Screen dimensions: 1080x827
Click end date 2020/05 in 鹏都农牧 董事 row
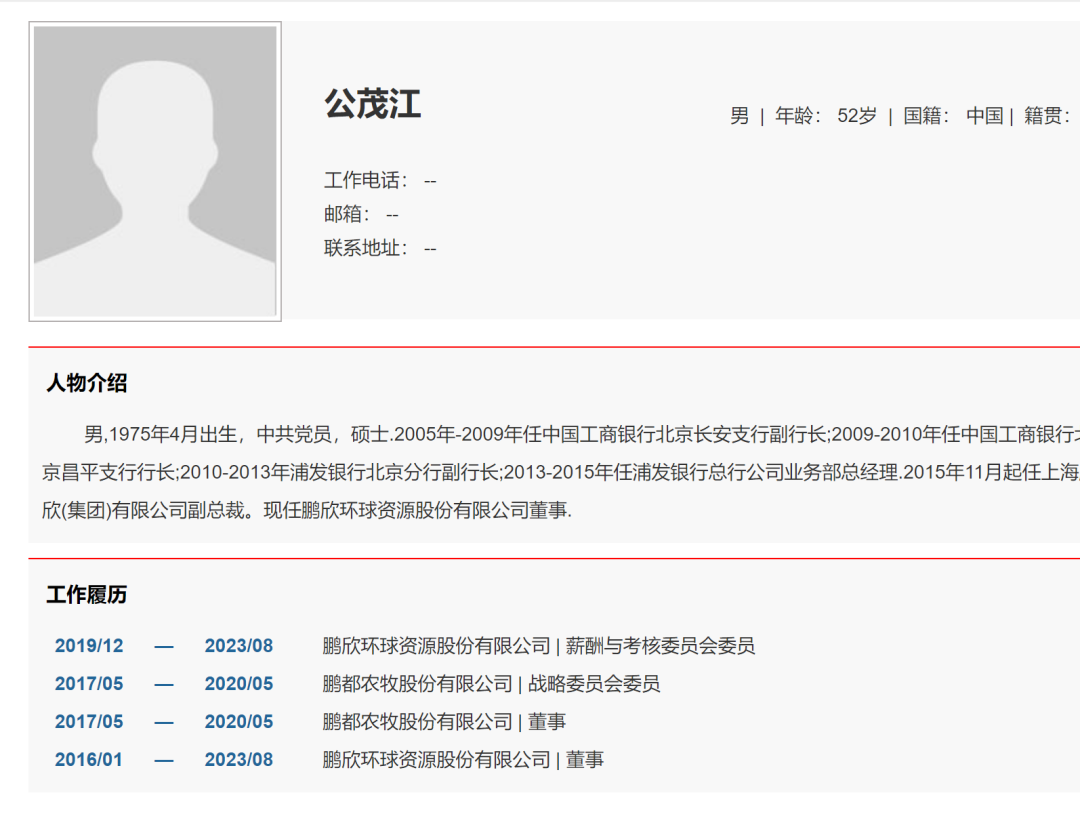(x=239, y=722)
